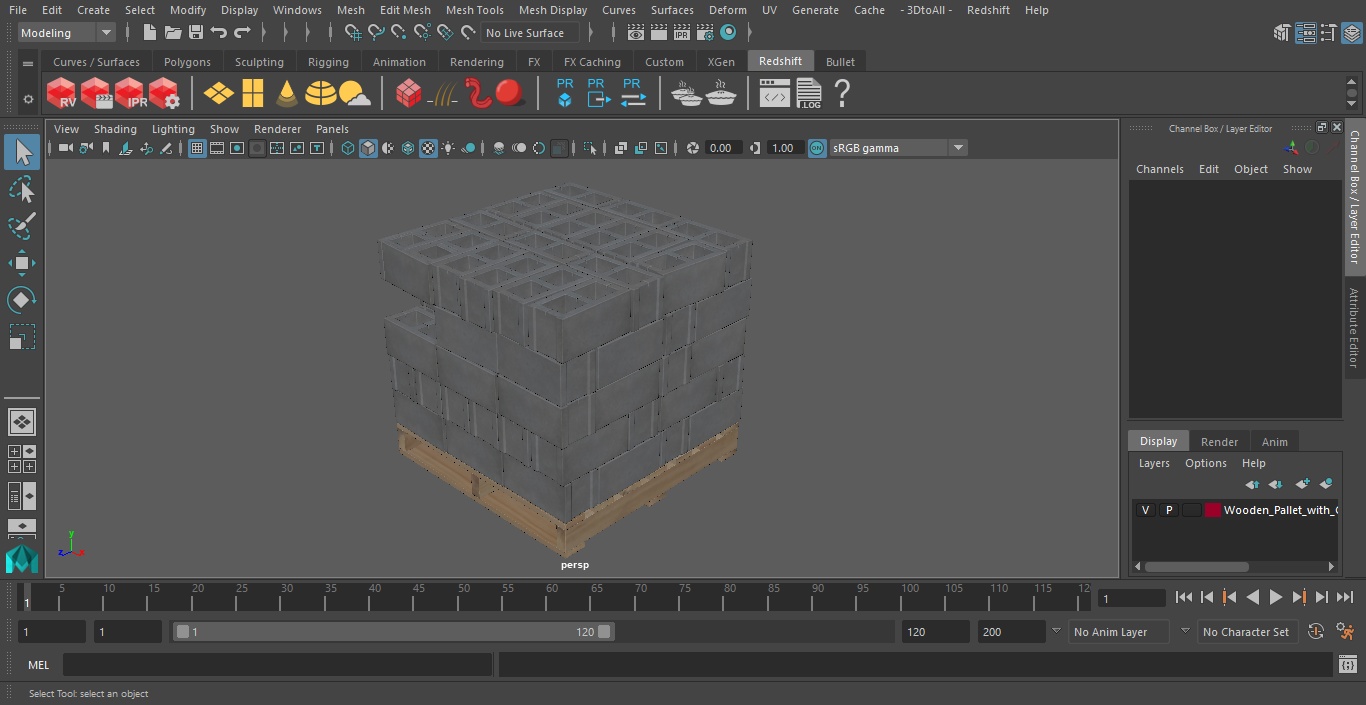Screen dimensions: 1366x705
Task: Activate the Lasso select tool
Action: (22, 189)
